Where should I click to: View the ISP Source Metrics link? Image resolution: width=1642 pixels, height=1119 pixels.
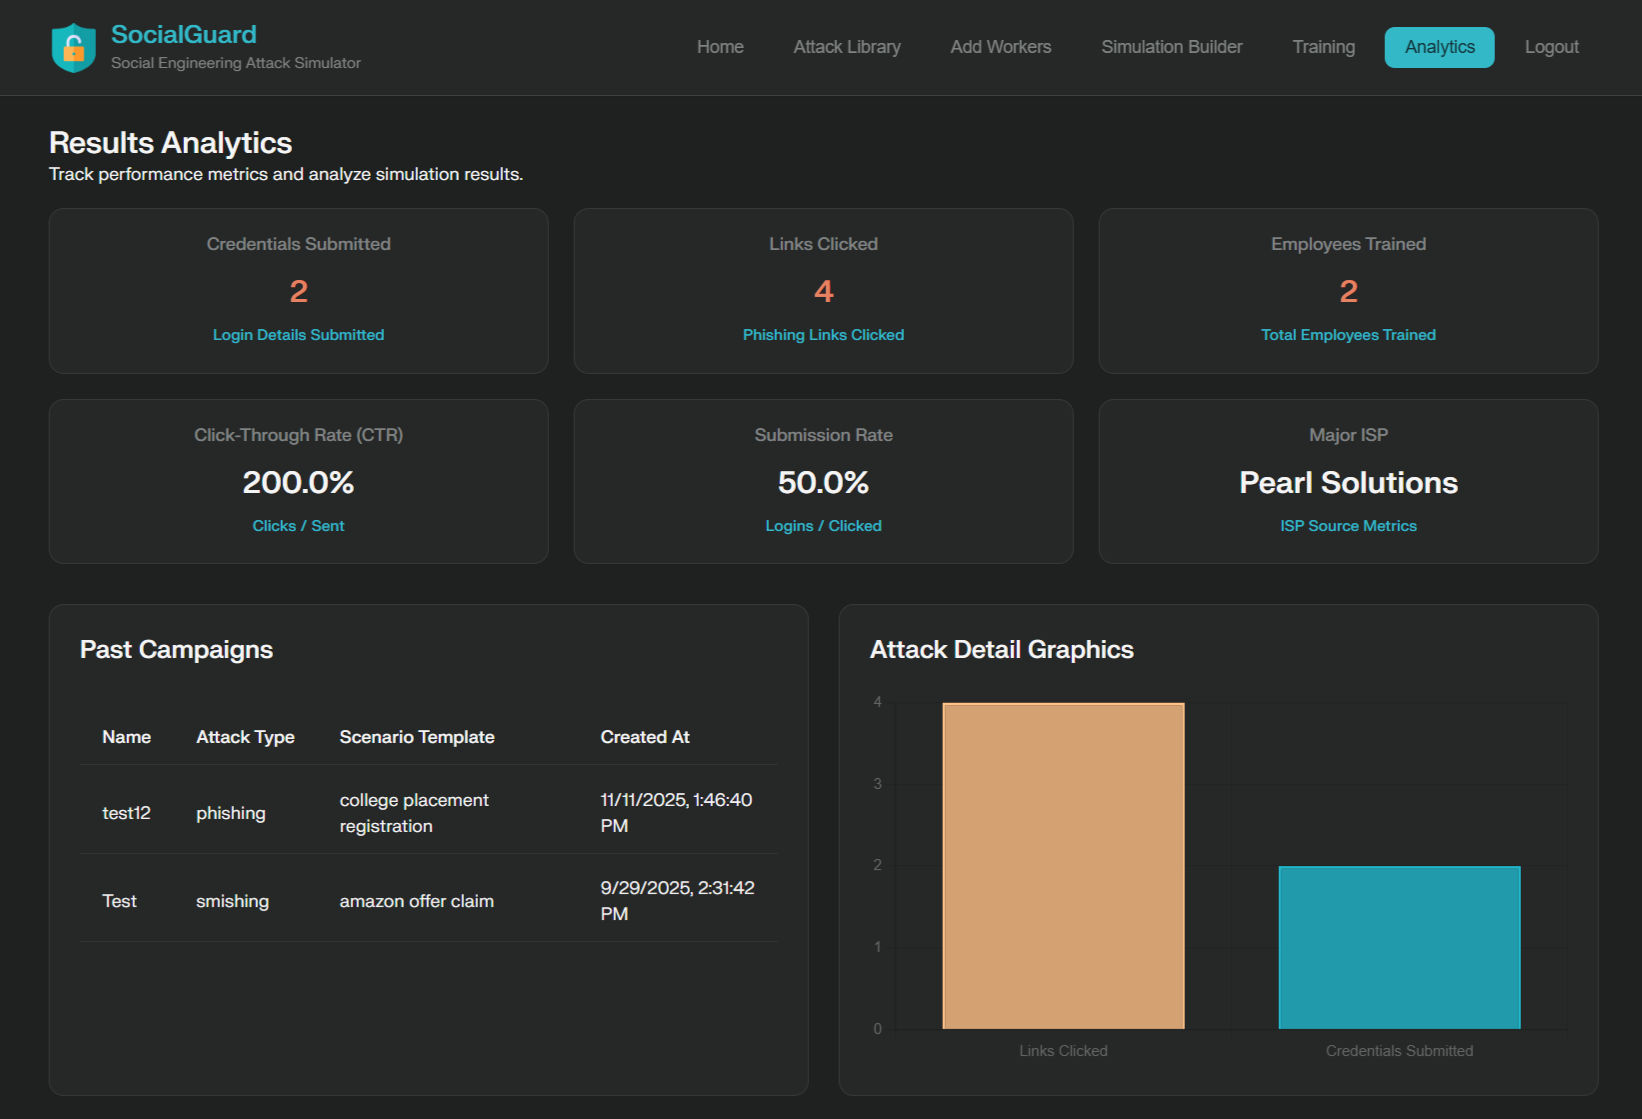click(1348, 525)
